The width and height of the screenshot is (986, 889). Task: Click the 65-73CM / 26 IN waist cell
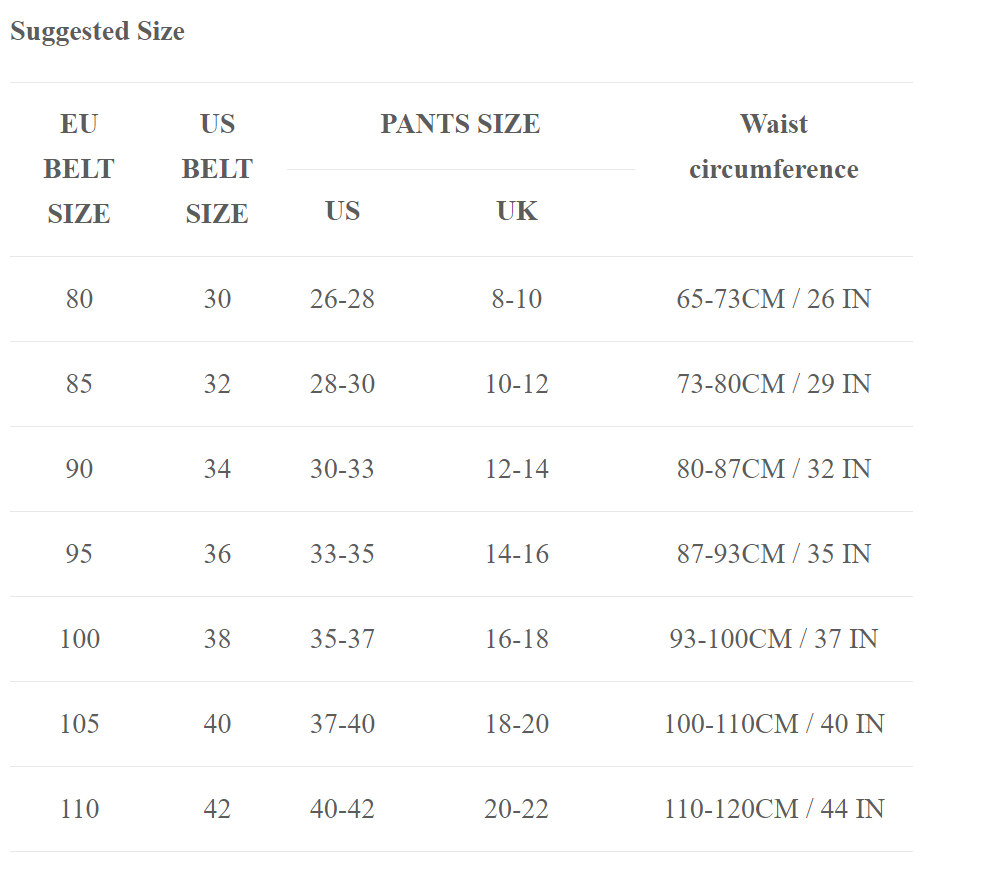[x=773, y=299]
